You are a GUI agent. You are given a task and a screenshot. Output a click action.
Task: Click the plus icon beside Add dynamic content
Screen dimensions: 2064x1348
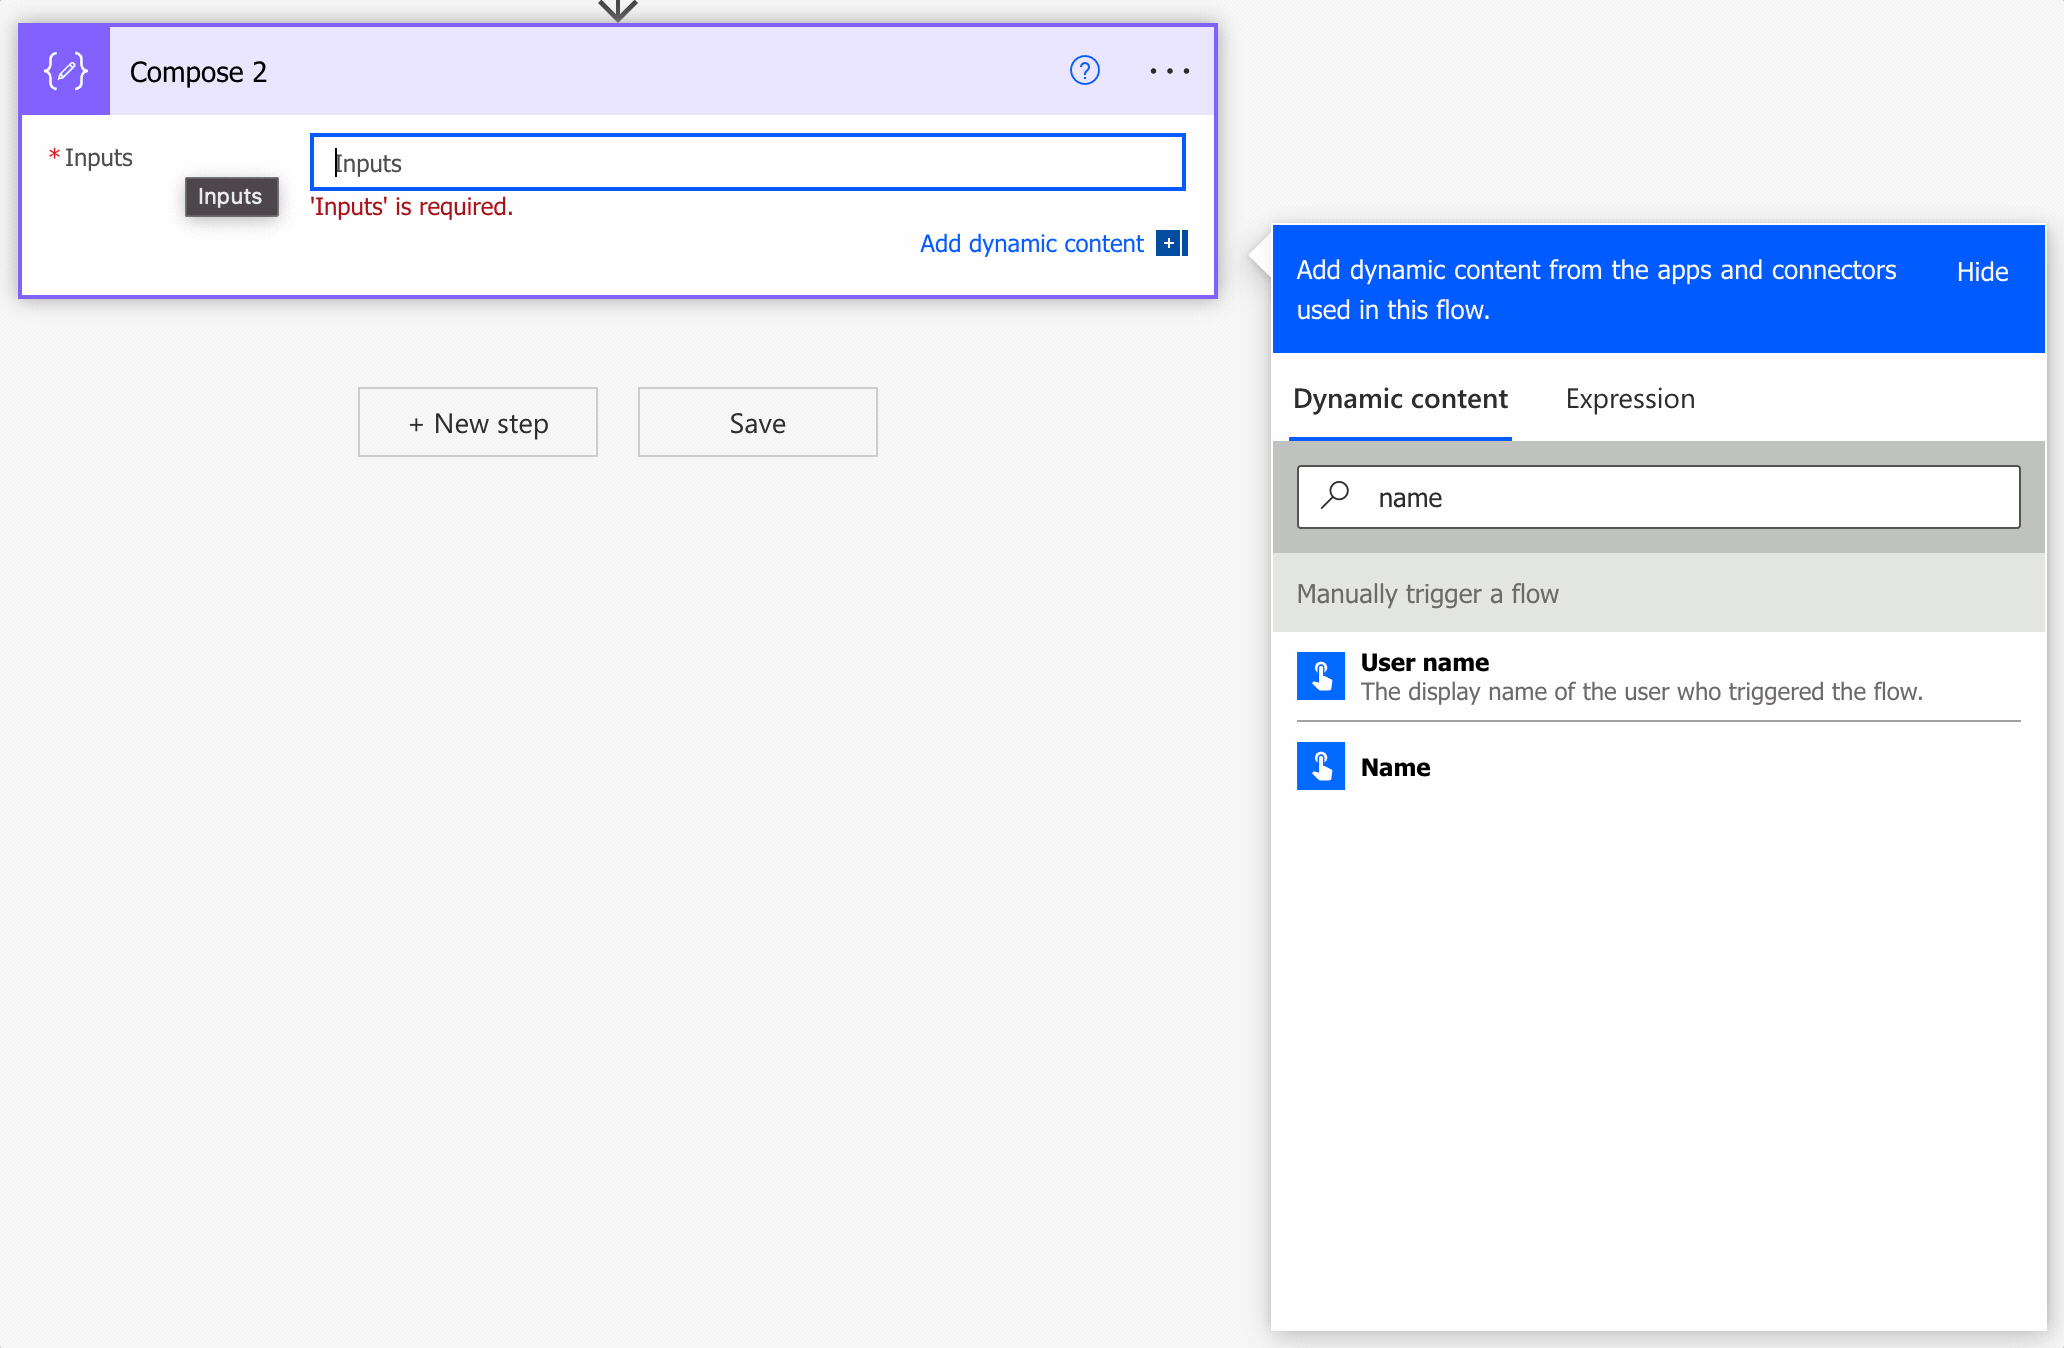pyautogui.click(x=1170, y=243)
